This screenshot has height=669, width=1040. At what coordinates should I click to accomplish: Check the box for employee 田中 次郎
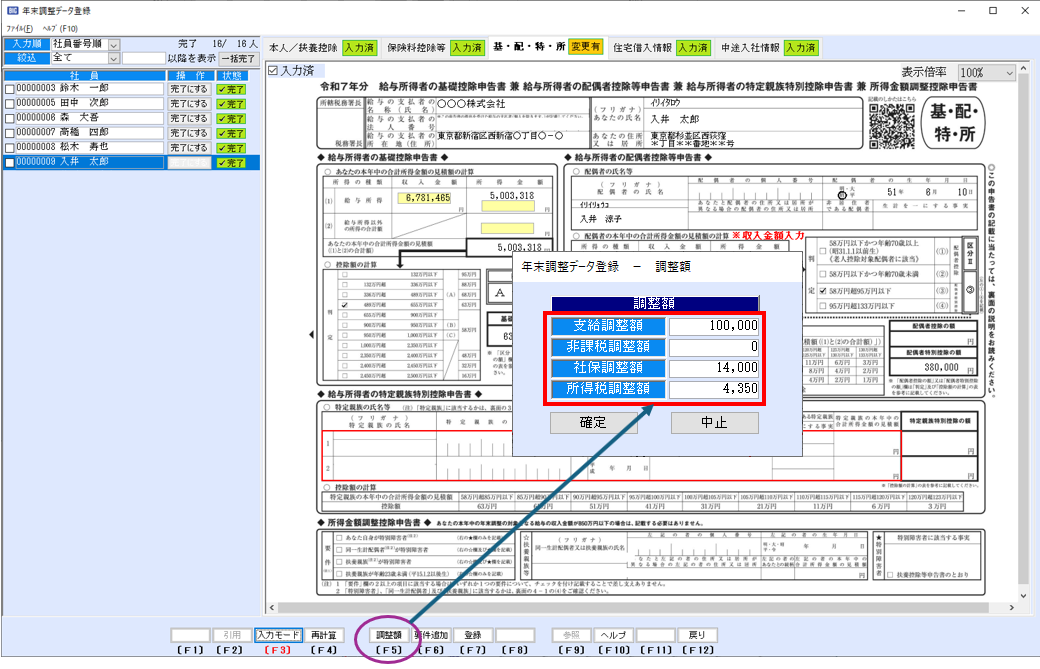tap(10, 103)
